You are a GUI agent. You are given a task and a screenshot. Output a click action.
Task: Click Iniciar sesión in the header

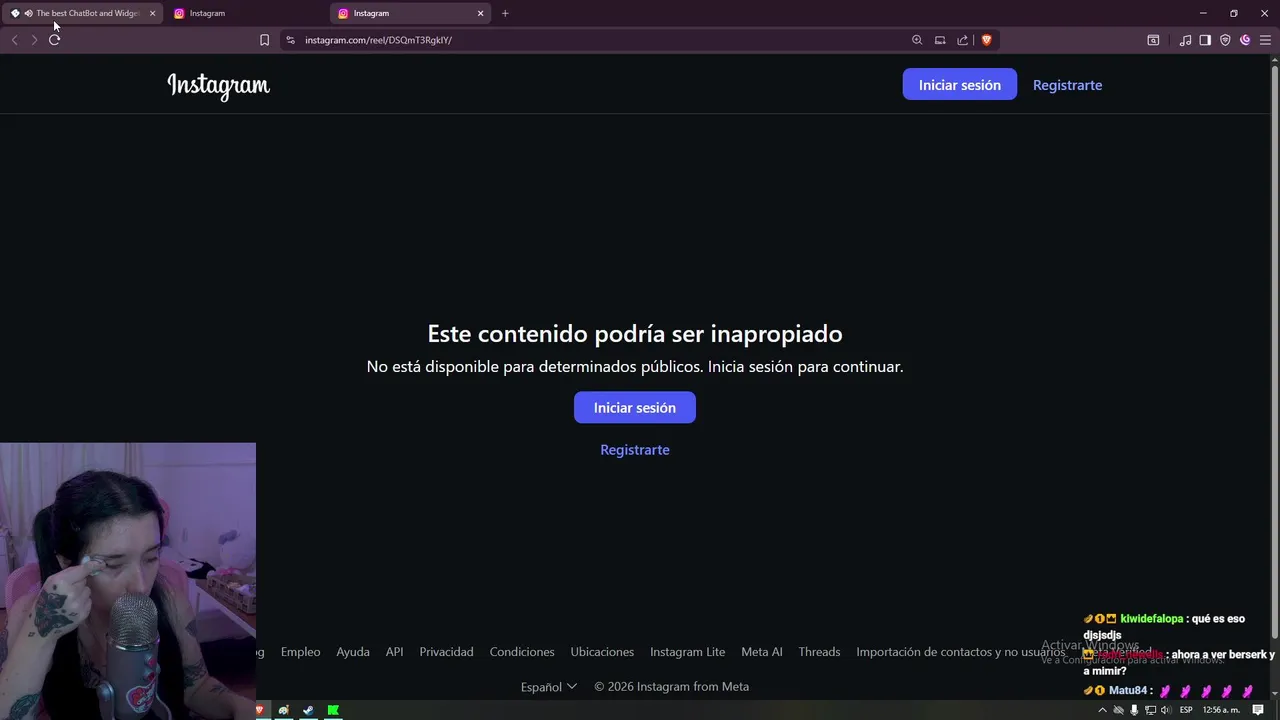coord(960,85)
